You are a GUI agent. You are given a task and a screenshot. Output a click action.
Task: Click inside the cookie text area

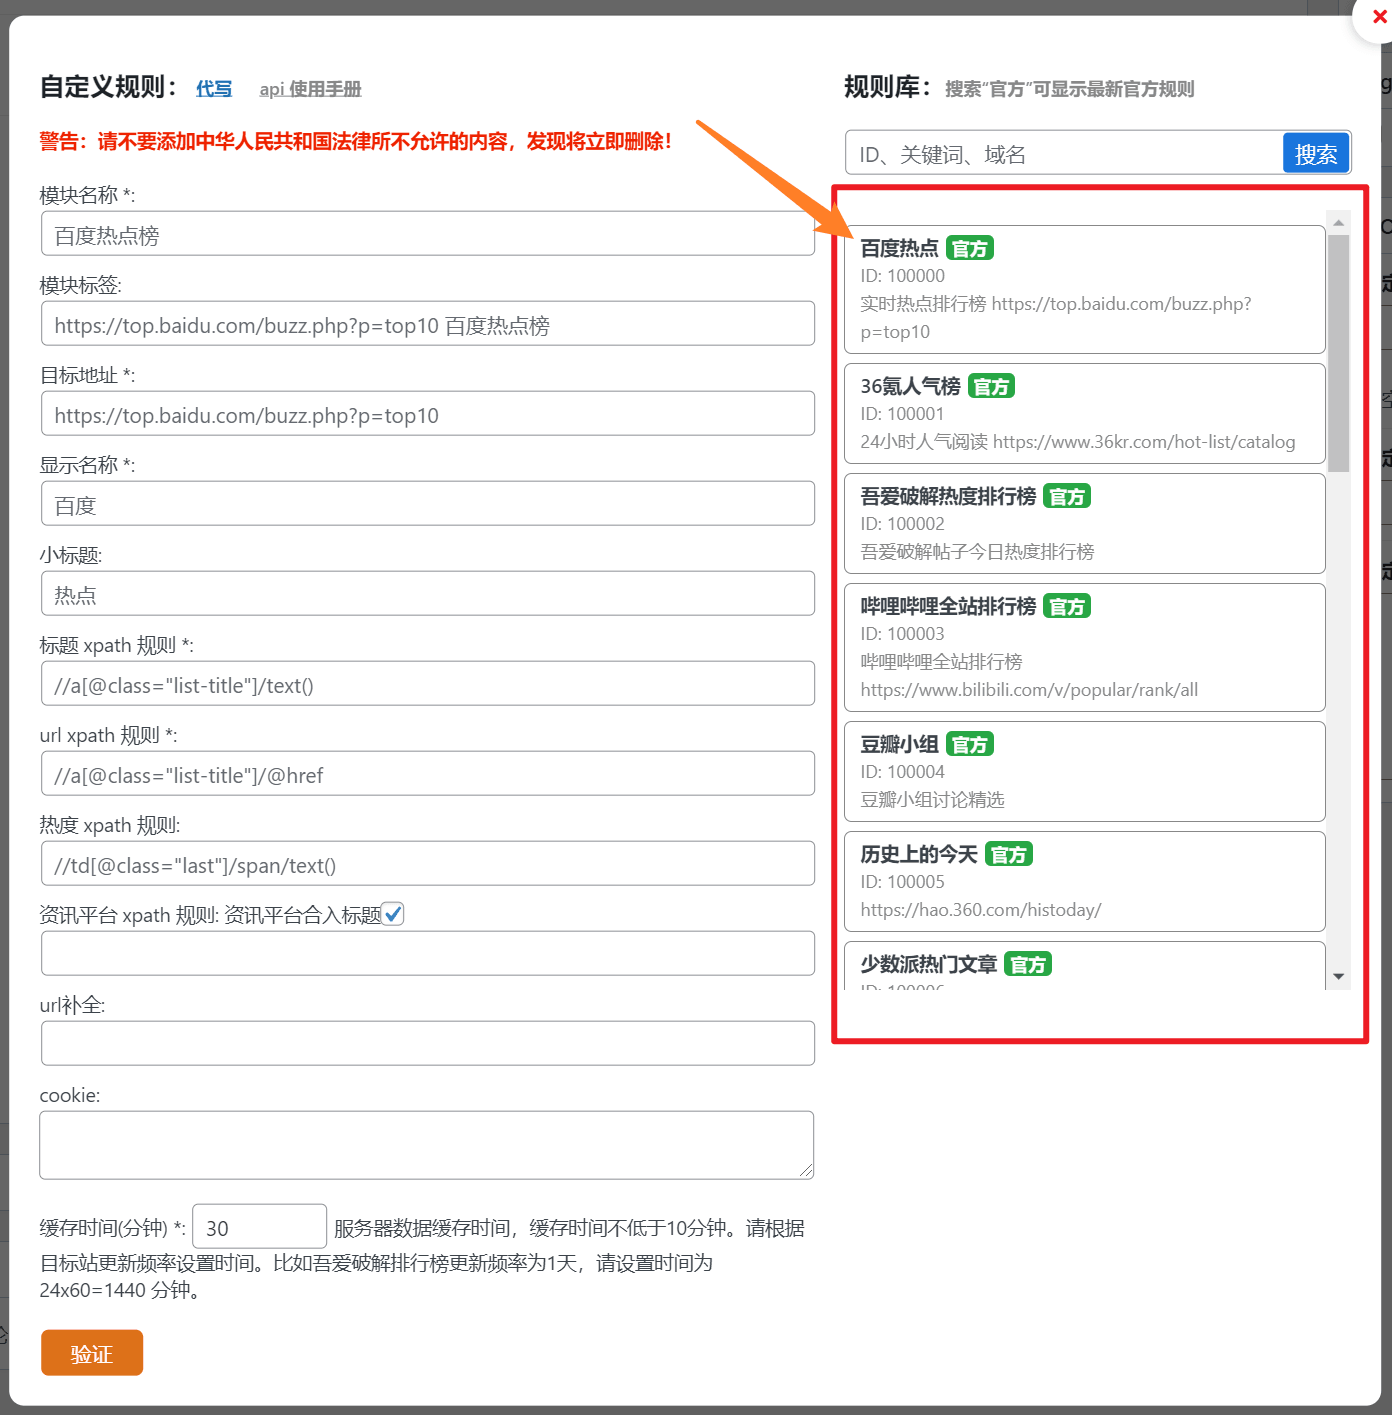[427, 1144]
